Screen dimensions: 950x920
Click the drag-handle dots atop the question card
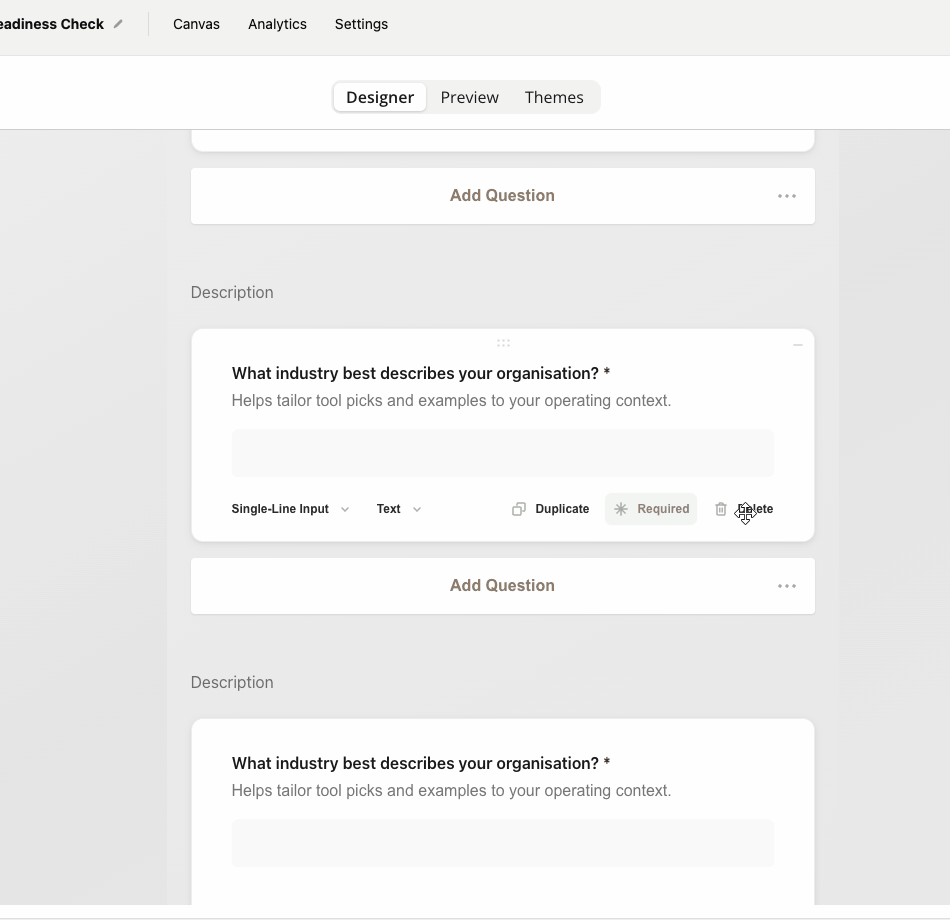pos(503,343)
